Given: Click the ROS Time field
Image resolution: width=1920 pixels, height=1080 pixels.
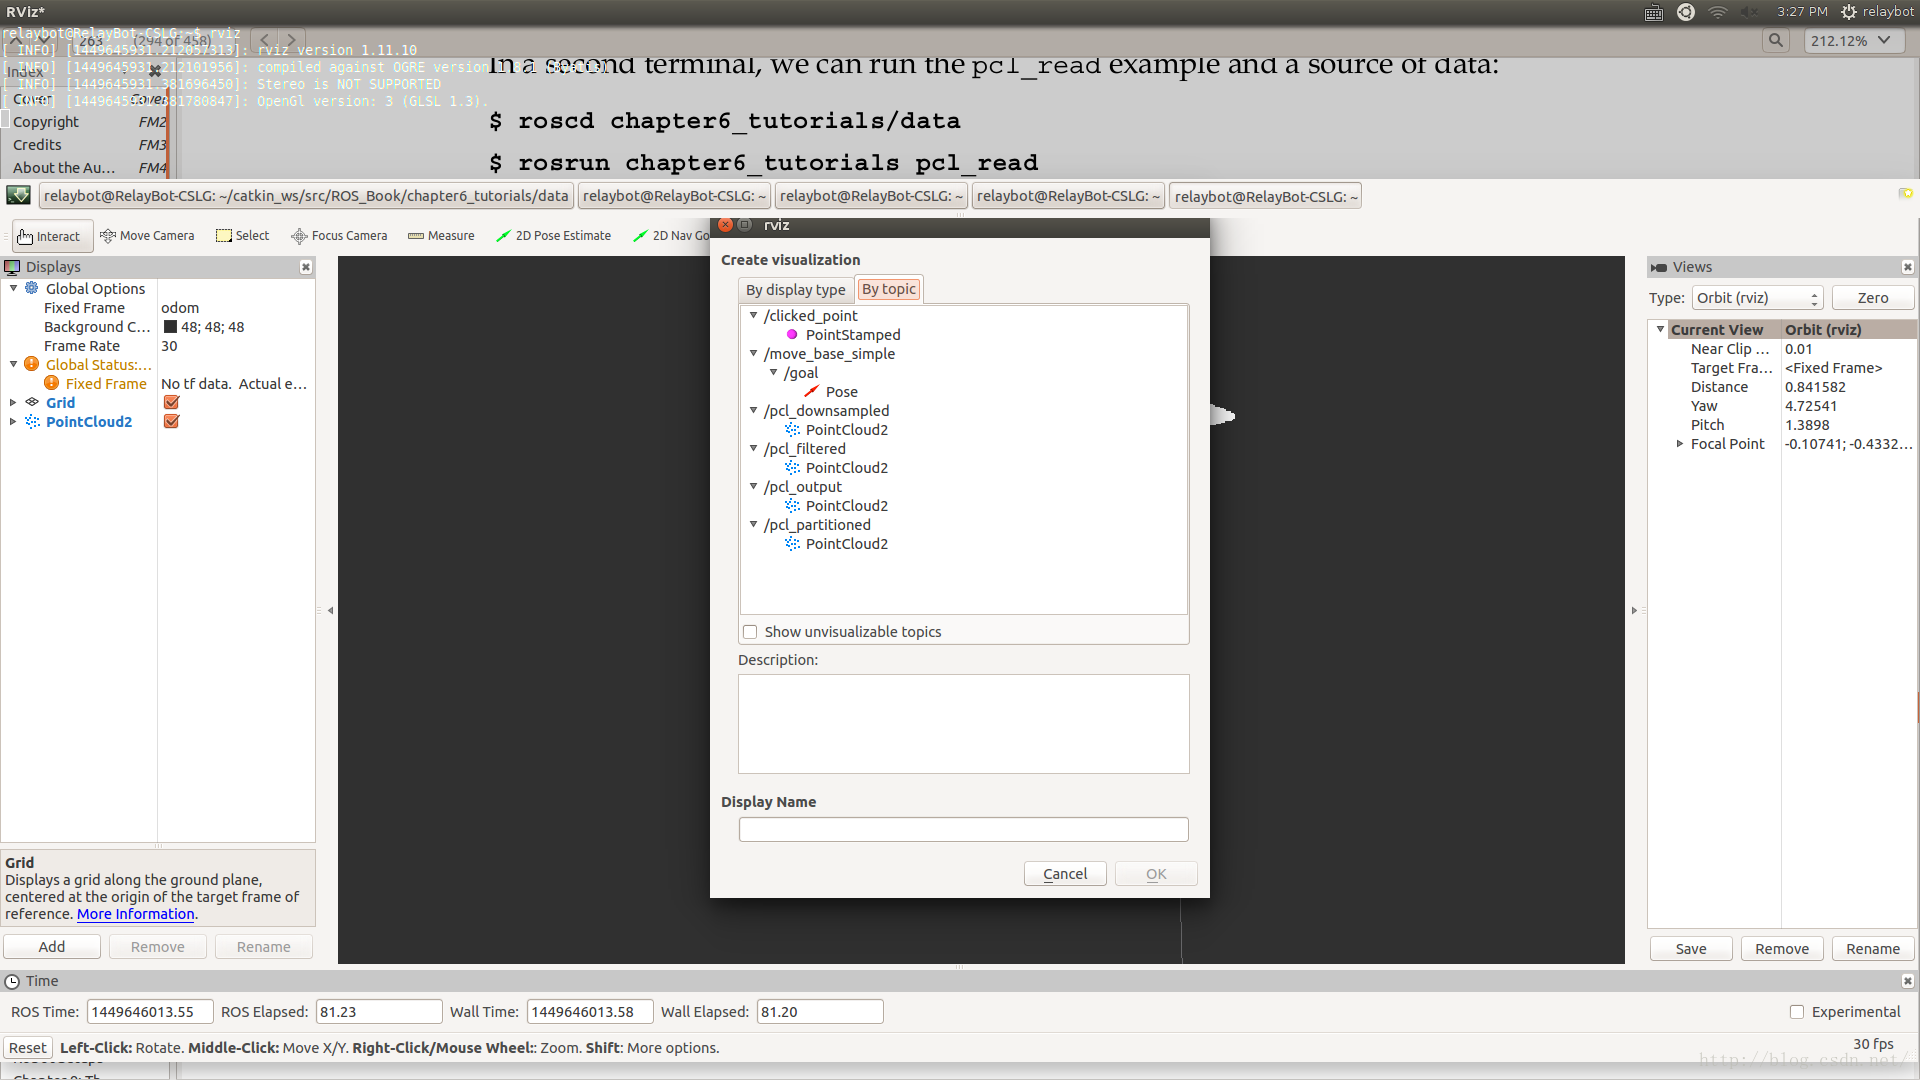Looking at the screenshot, I should [150, 1012].
